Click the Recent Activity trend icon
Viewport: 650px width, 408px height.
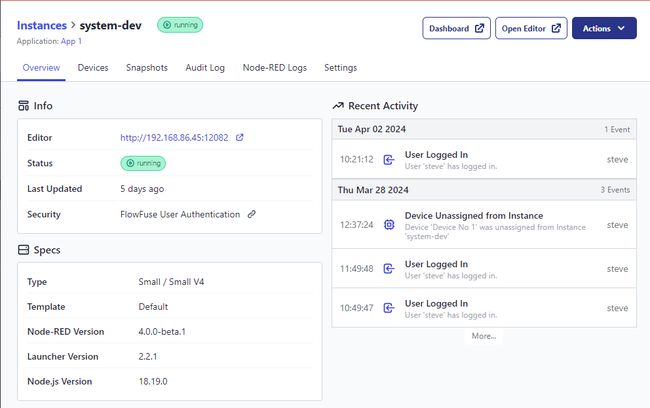pos(338,106)
